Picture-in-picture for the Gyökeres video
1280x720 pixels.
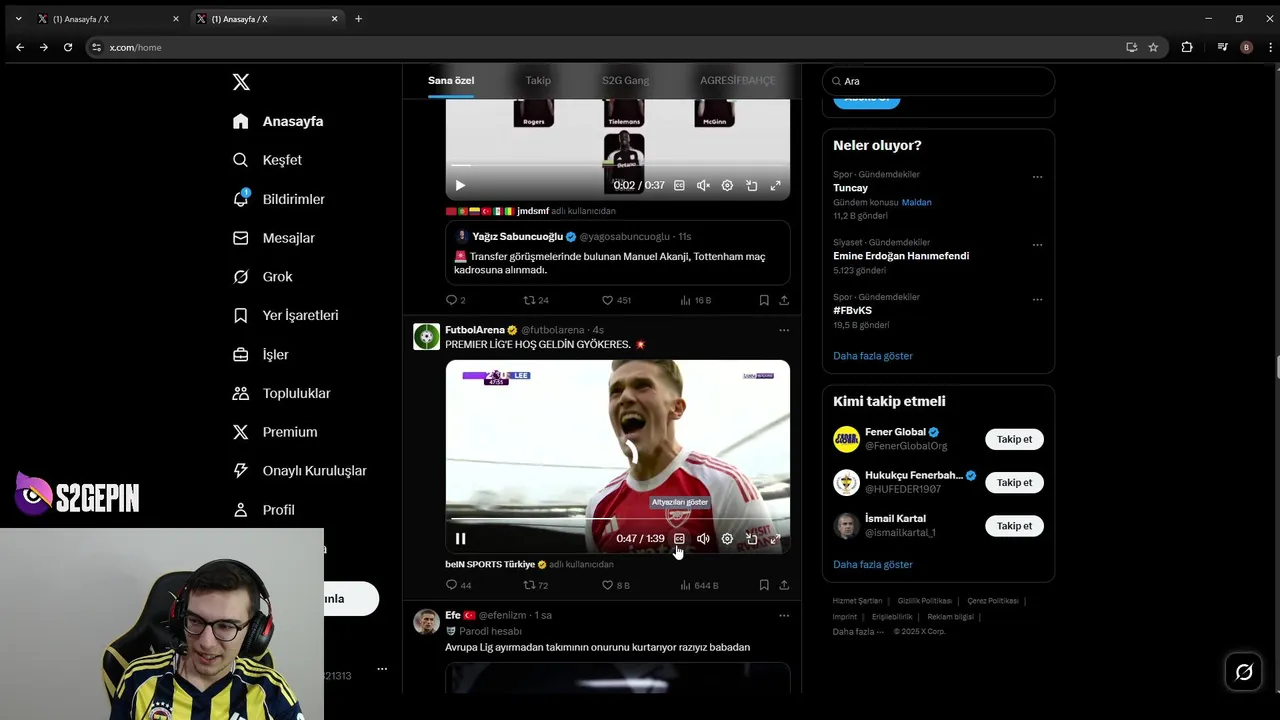click(x=751, y=539)
